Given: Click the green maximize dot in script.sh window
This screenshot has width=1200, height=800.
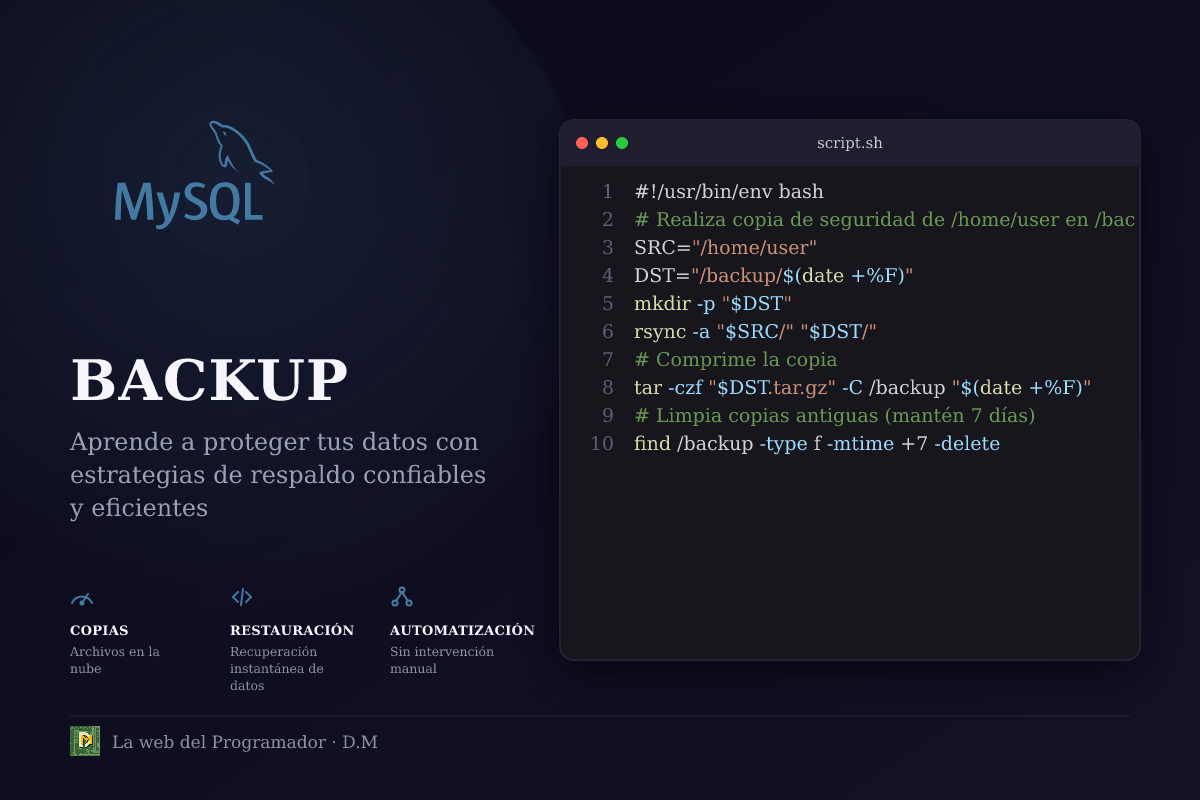Looking at the screenshot, I should tap(622, 143).
